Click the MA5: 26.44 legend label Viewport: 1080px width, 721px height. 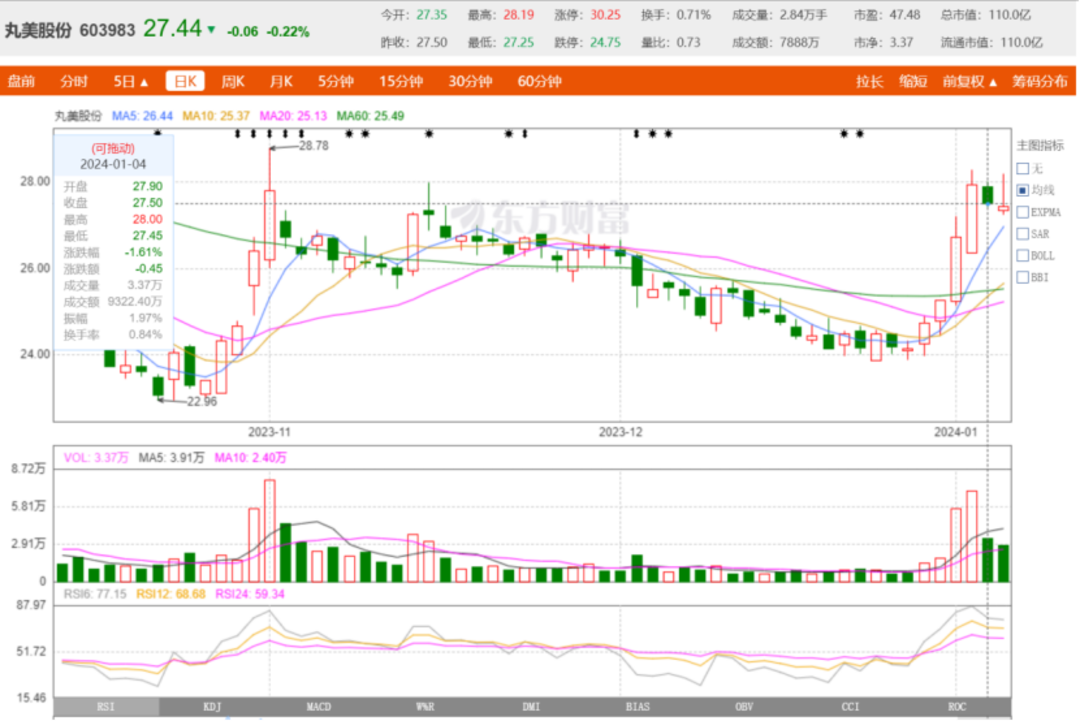143,116
